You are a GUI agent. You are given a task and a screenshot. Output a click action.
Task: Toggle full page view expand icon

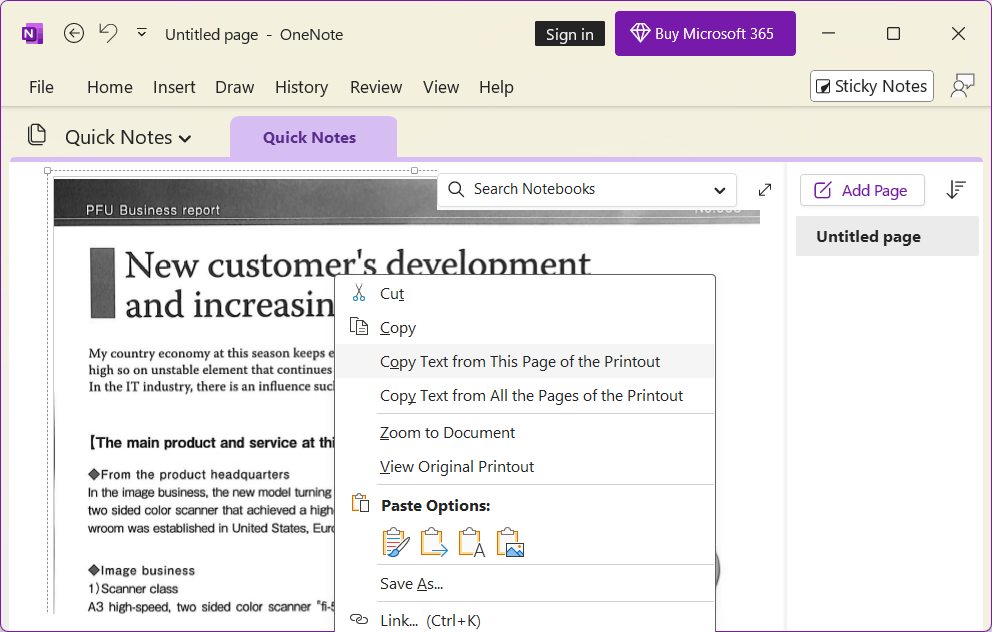click(765, 190)
